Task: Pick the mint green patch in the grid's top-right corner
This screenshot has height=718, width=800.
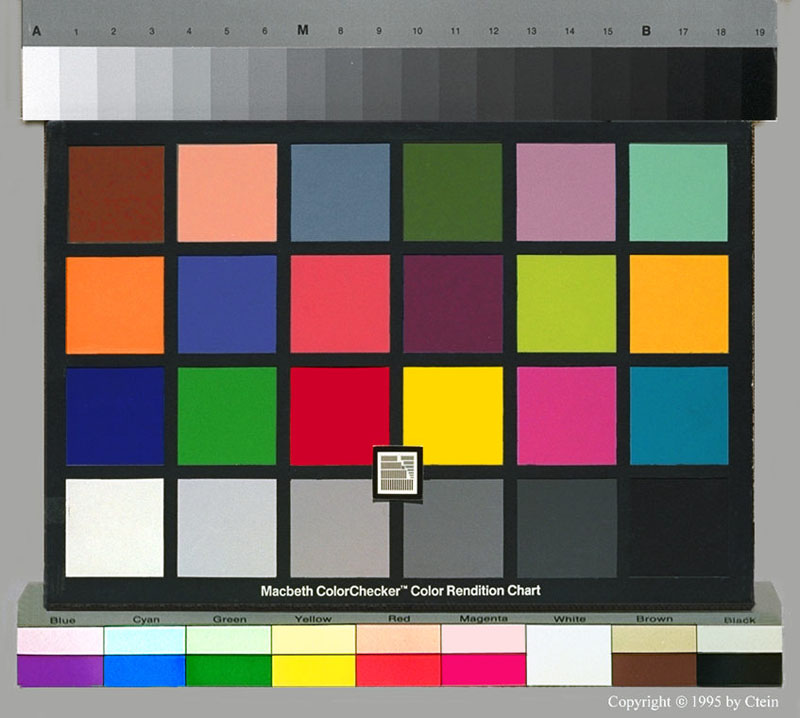Action: (678, 193)
